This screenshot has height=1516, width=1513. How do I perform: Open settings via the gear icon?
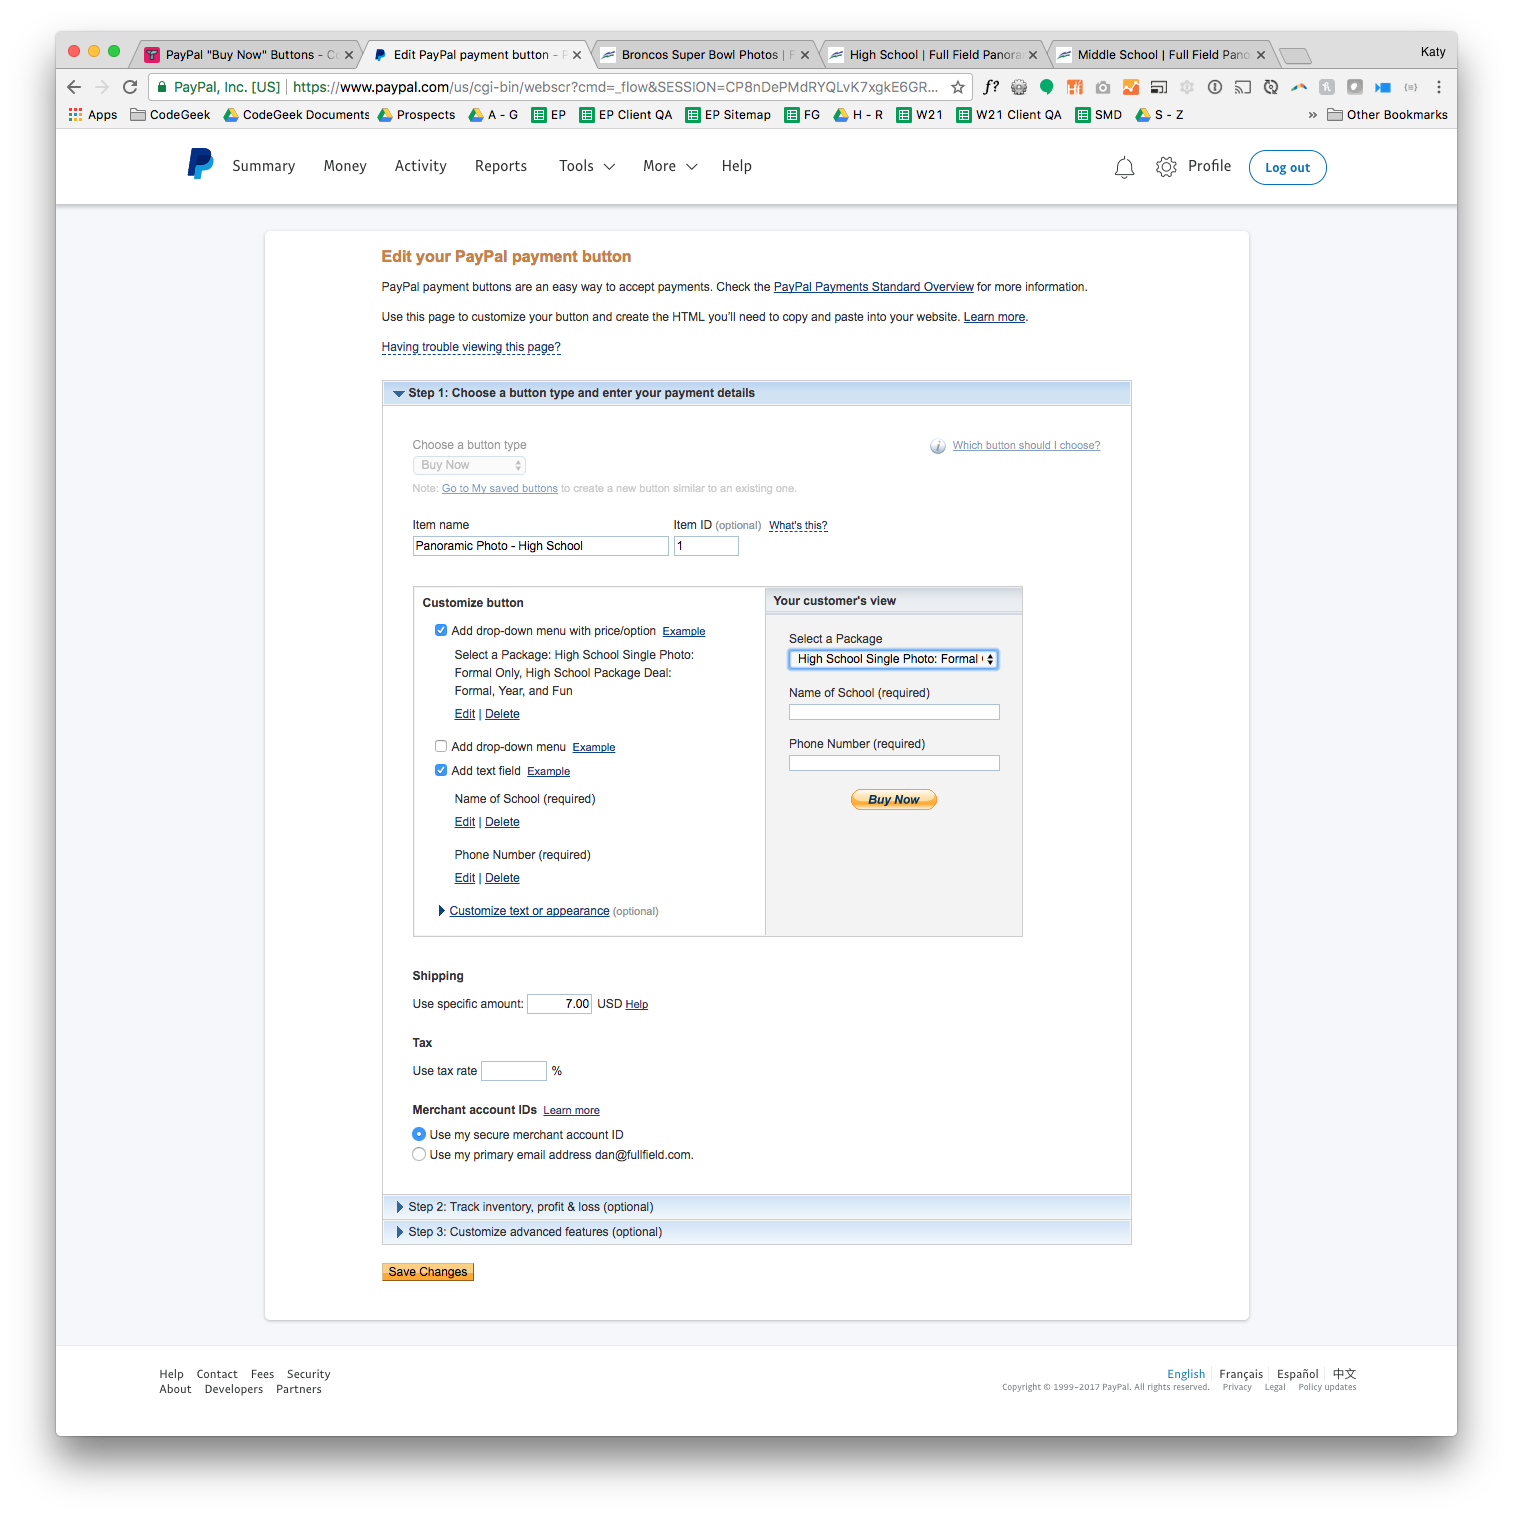tap(1166, 167)
